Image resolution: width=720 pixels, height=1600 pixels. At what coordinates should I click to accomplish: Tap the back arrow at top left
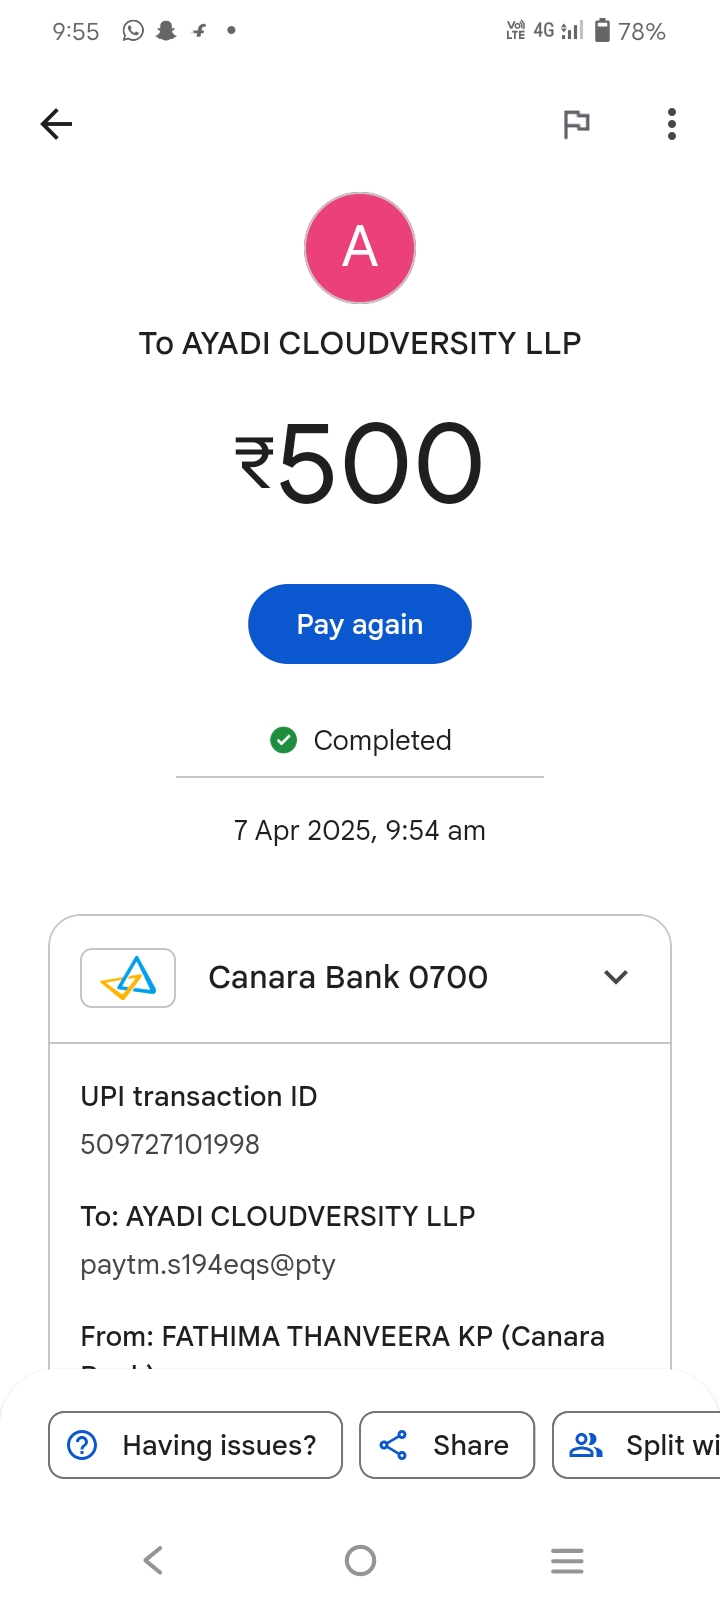point(56,124)
